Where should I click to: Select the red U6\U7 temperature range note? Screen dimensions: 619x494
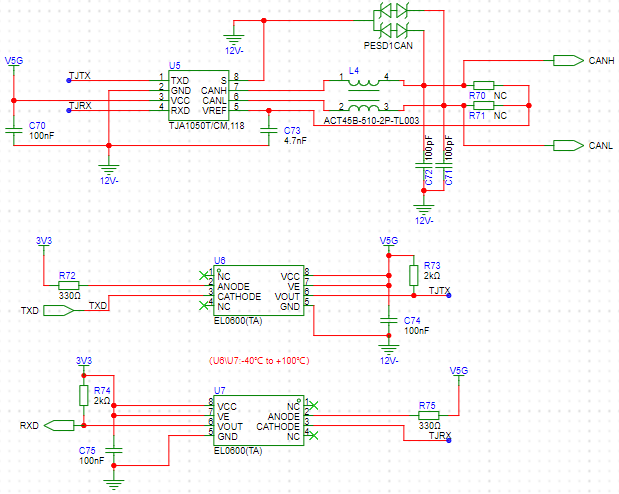[259, 361]
